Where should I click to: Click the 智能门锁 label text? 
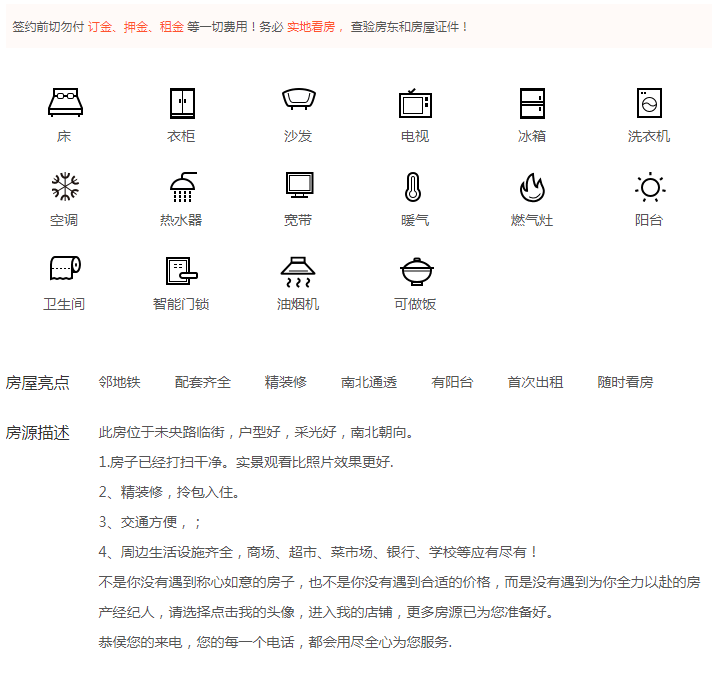tap(181, 304)
